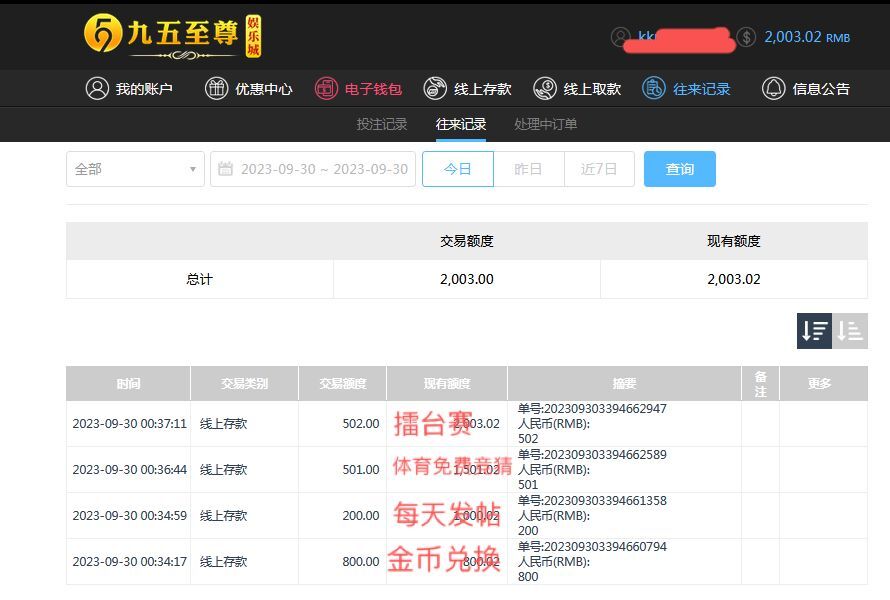Open the user profile avatar icon

[x=620, y=37]
